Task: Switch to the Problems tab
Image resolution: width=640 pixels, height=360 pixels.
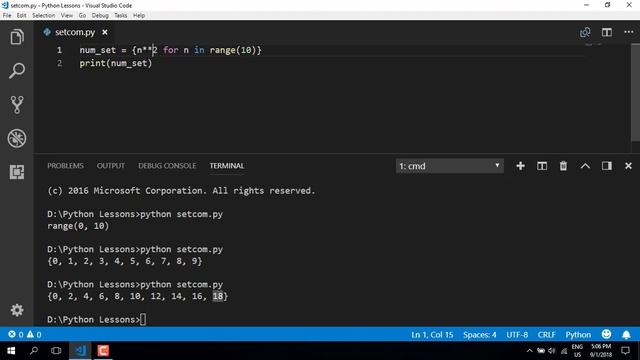Action: tap(65, 166)
